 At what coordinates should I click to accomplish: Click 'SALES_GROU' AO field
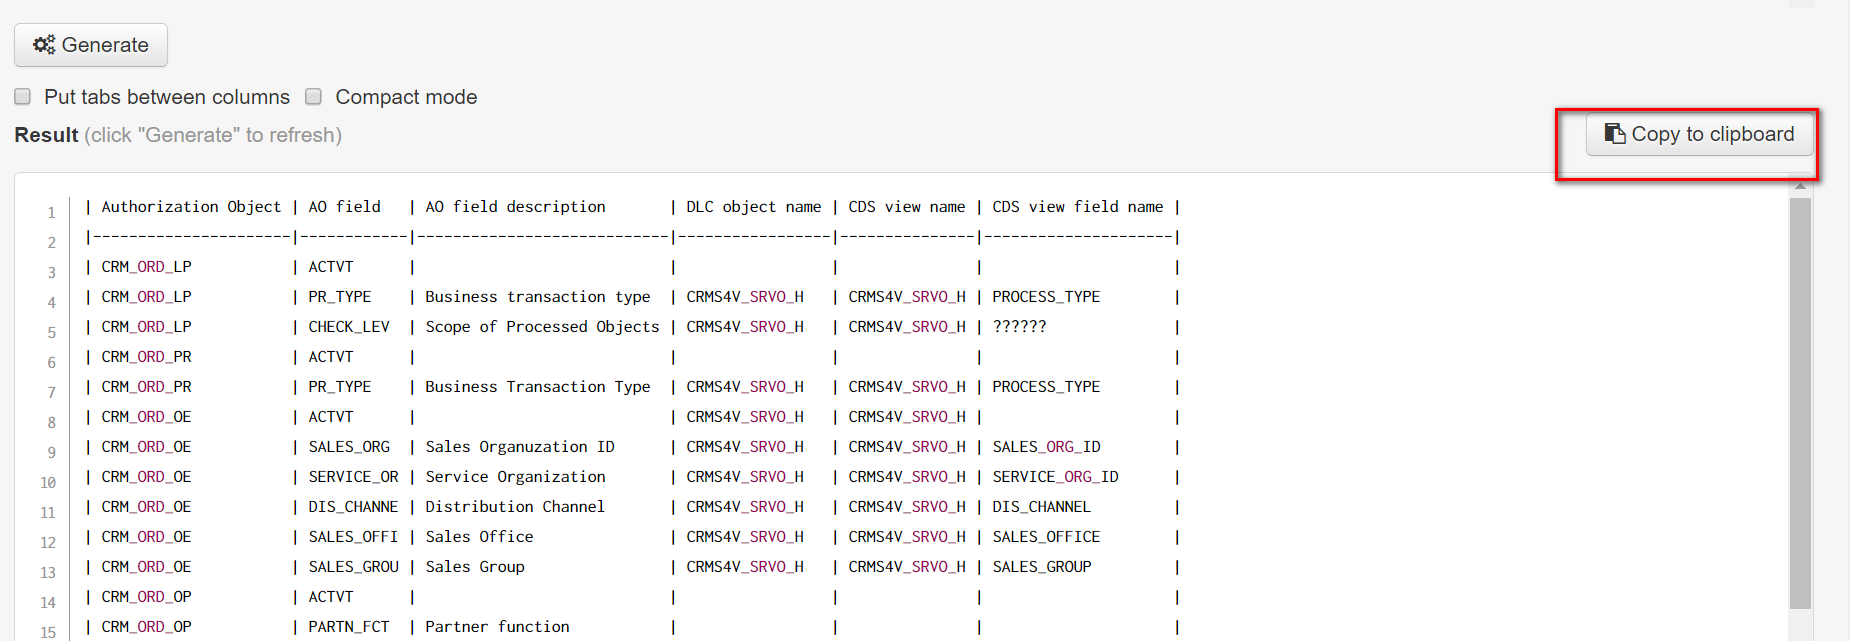pyautogui.click(x=353, y=567)
